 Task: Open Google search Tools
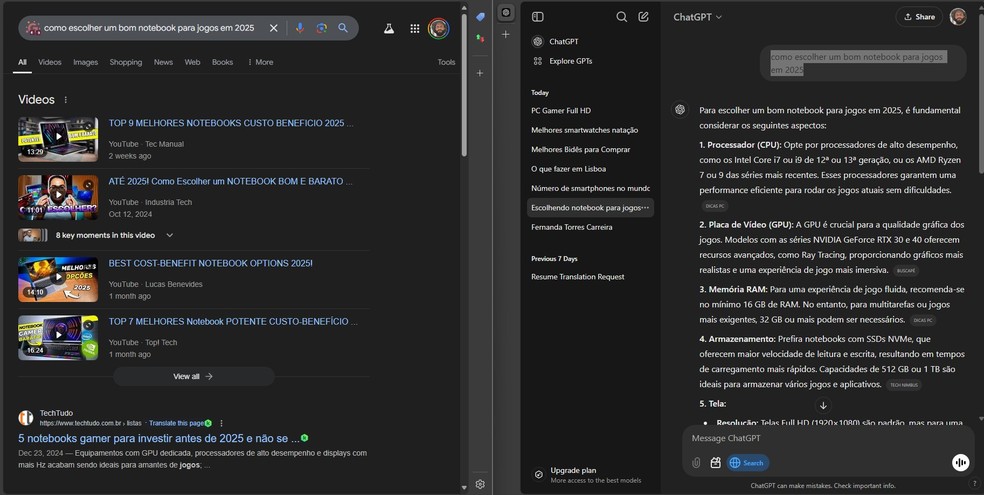(446, 62)
